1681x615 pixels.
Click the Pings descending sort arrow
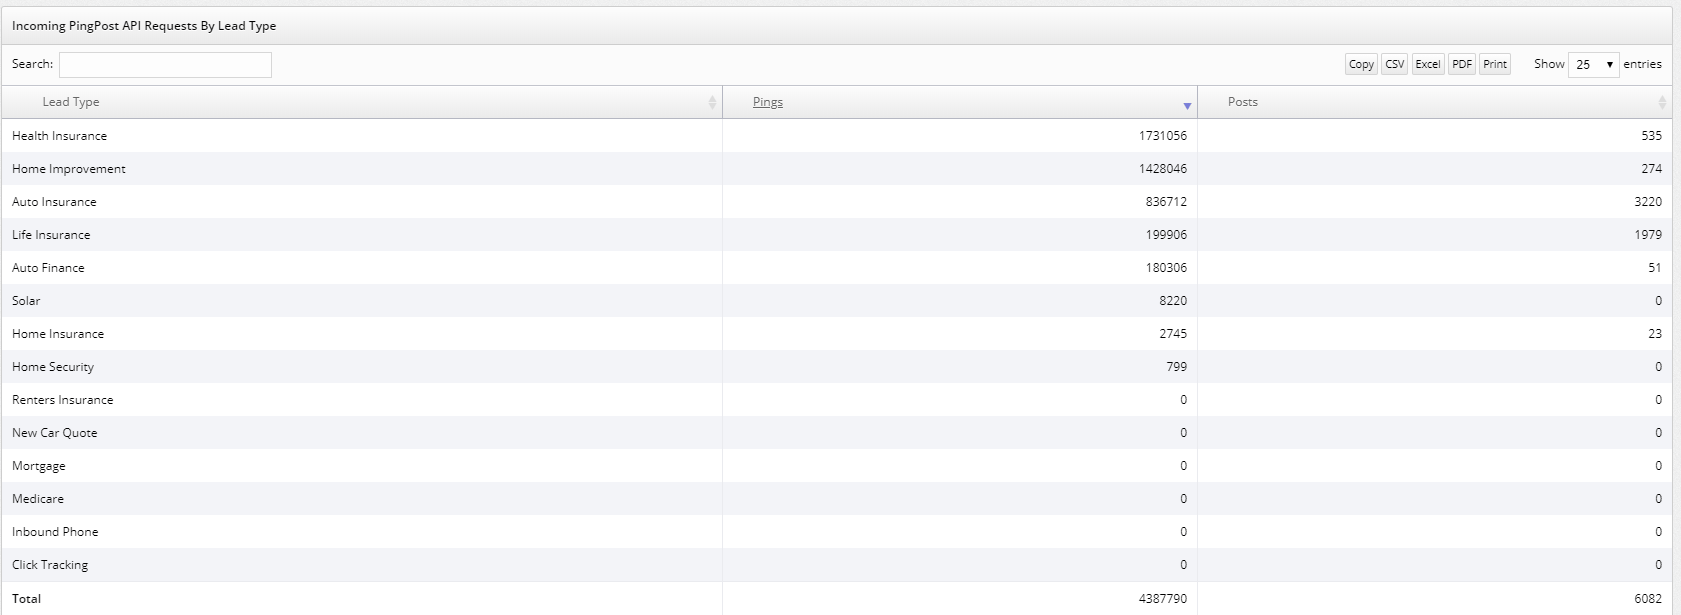[x=1187, y=105]
